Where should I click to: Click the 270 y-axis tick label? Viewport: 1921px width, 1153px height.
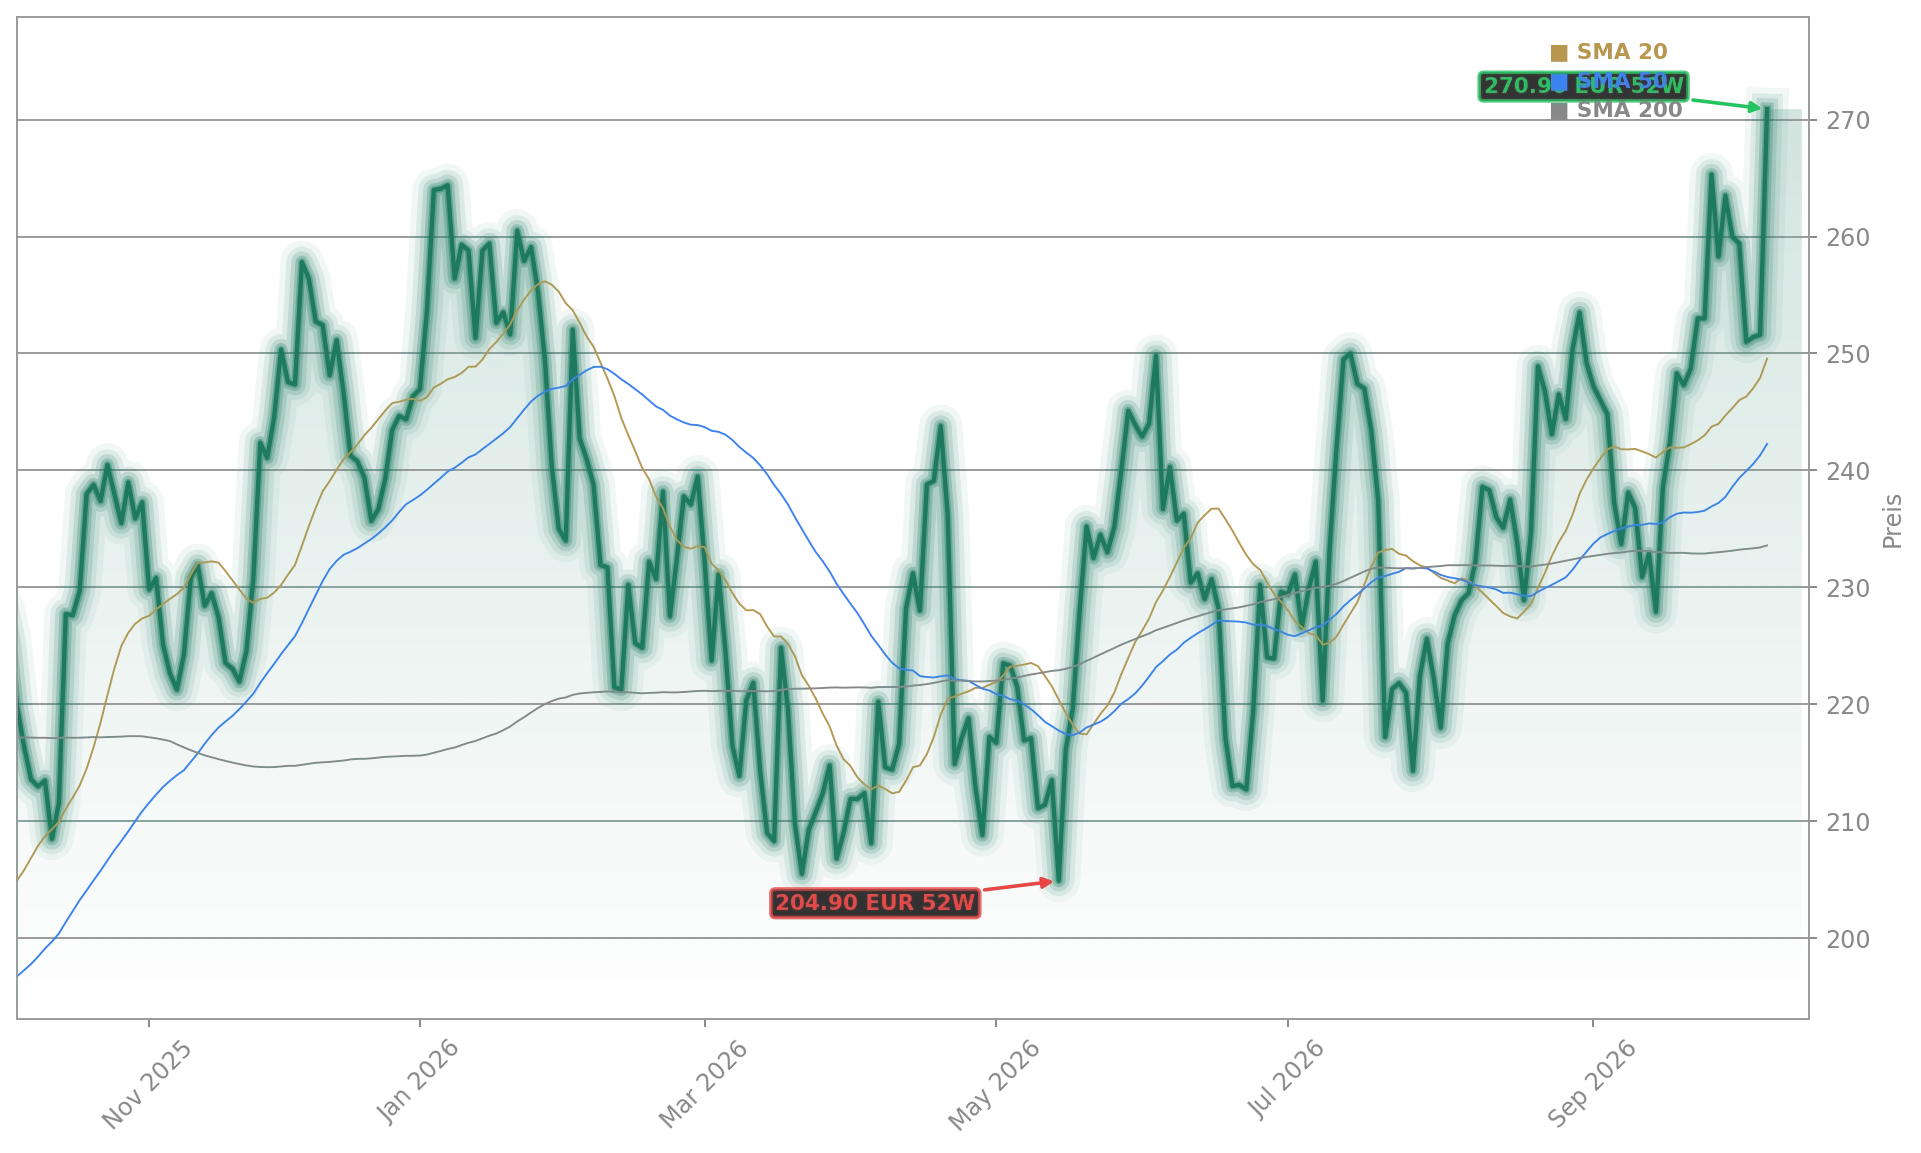[x=1848, y=121]
